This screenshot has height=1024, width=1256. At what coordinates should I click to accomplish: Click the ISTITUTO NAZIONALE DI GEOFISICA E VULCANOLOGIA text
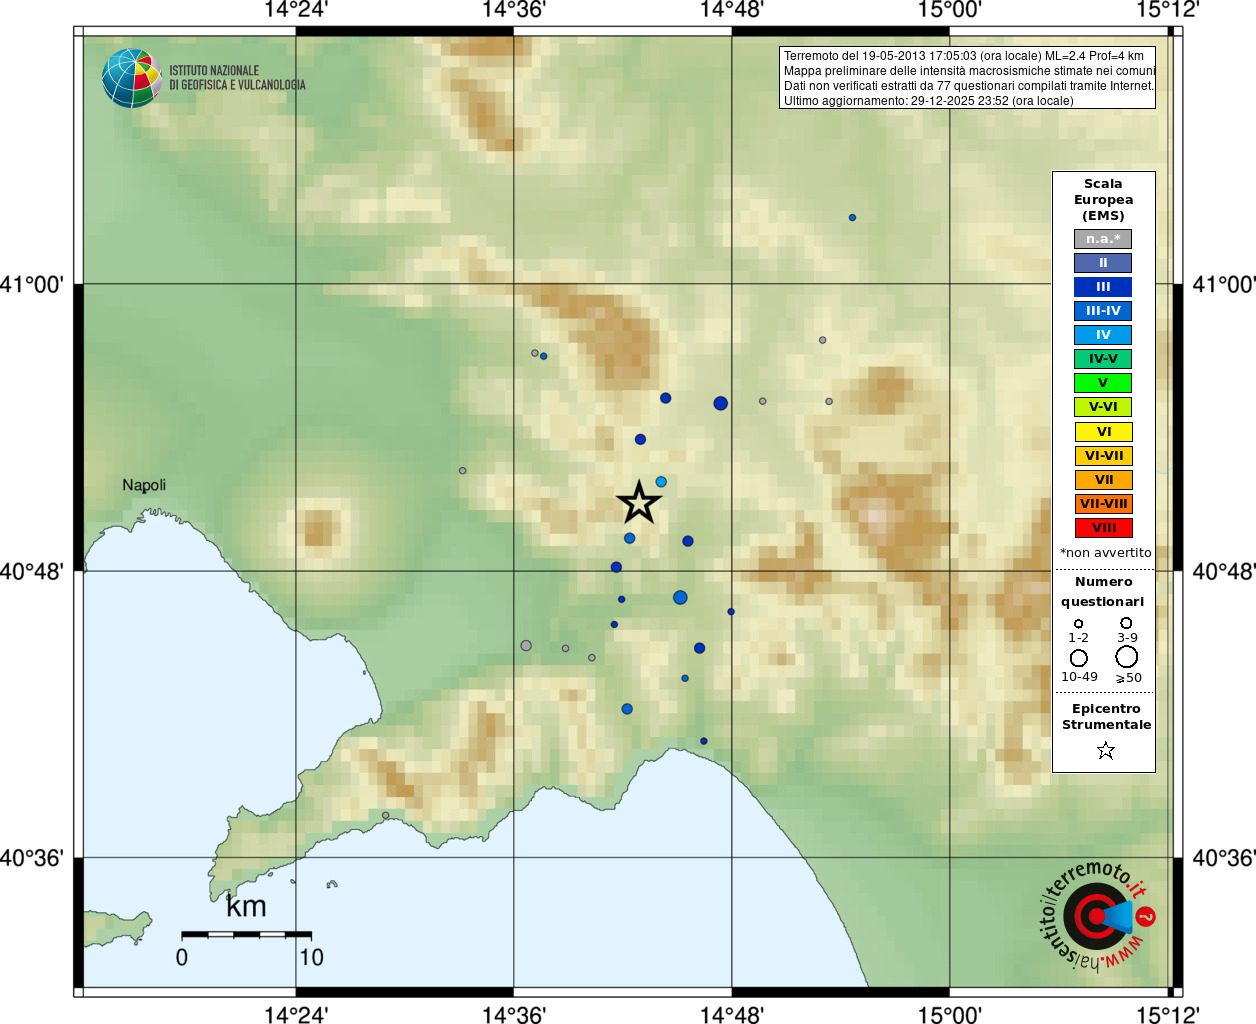click(237, 78)
